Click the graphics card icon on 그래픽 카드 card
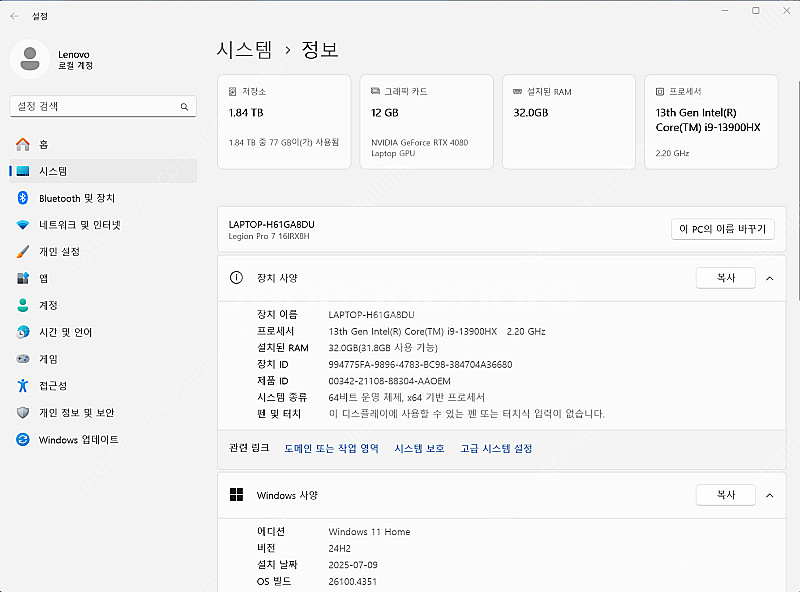The image size is (800, 592). [x=375, y=91]
